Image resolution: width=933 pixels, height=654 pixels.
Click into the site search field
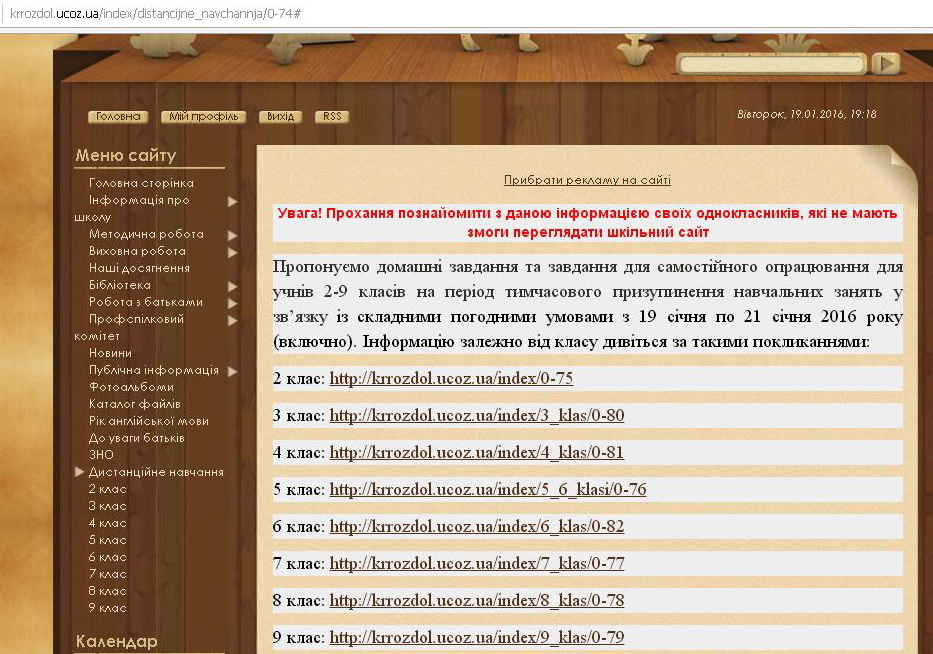tap(772, 64)
